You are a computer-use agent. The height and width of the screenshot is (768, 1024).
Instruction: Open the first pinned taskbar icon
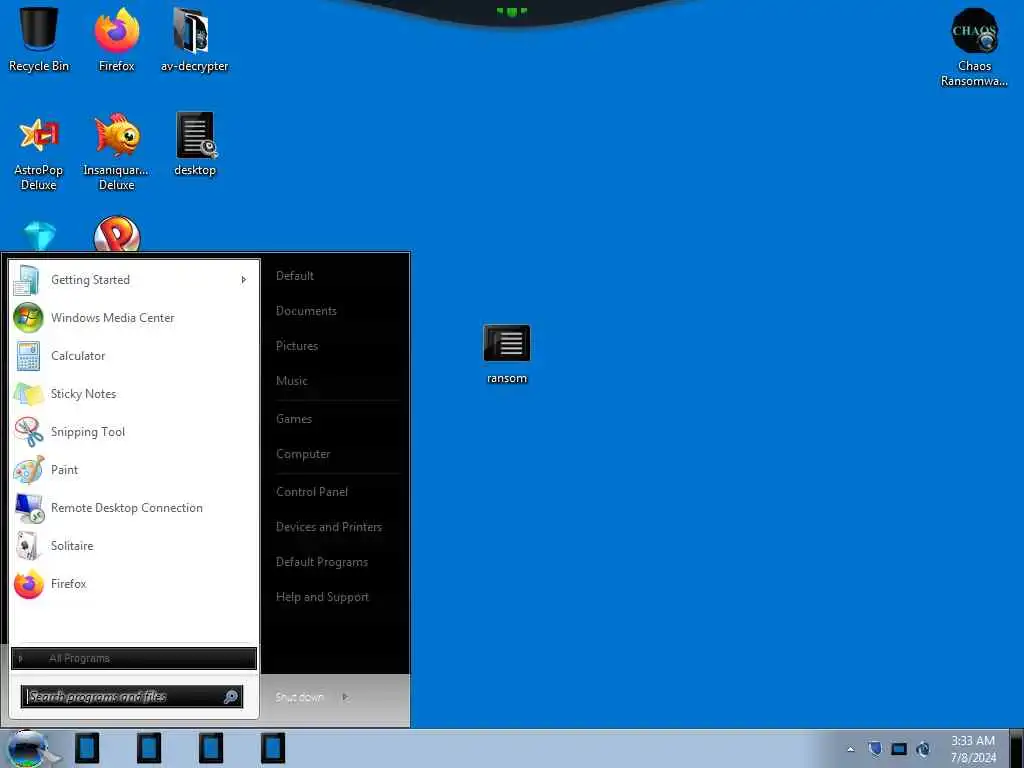pos(87,748)
